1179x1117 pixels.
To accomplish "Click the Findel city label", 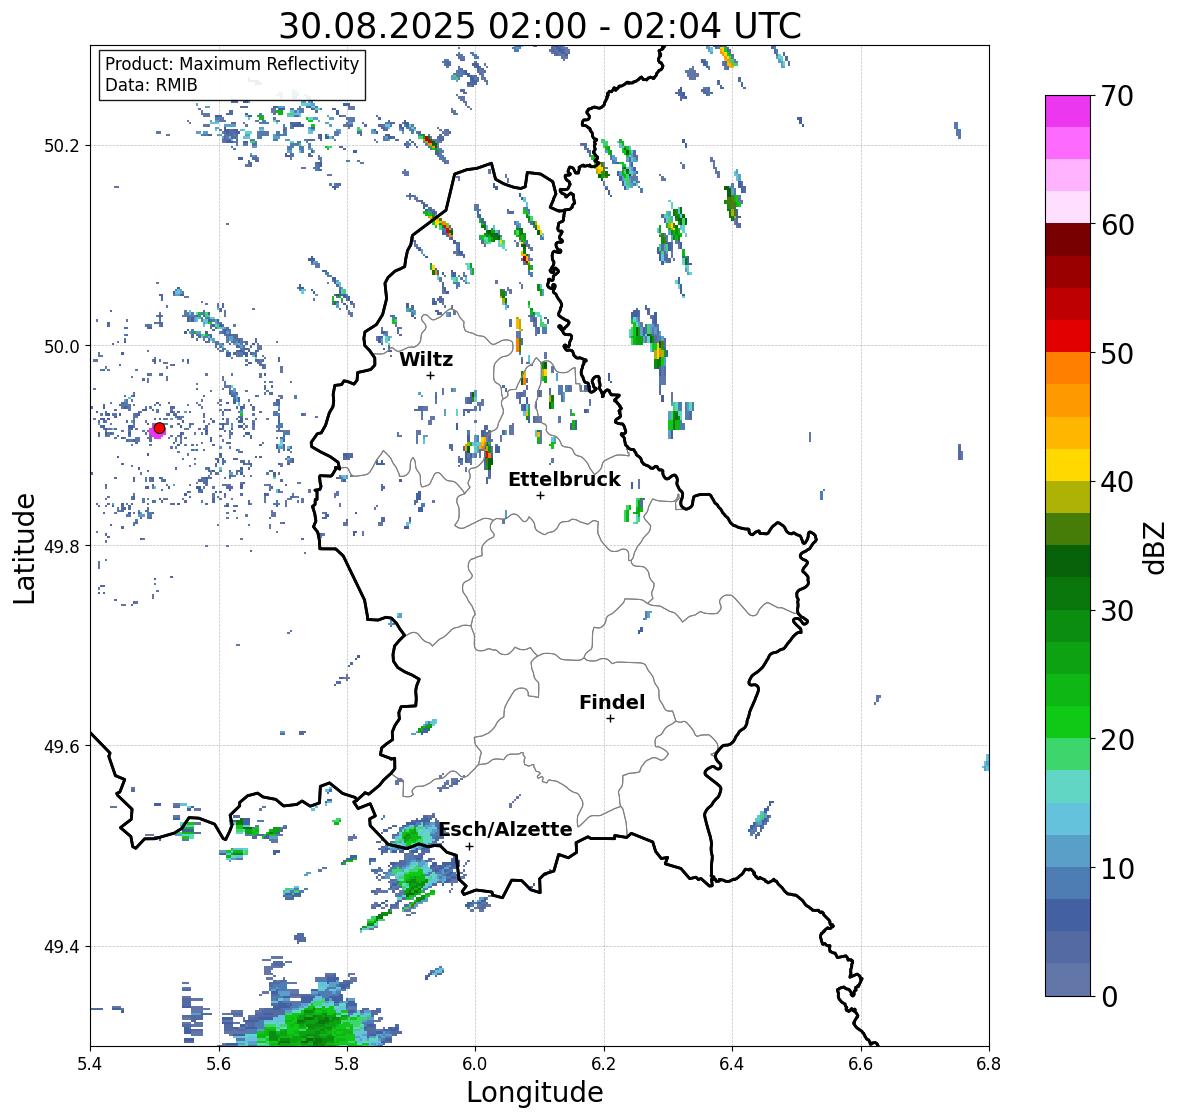I will pos(611,702).
